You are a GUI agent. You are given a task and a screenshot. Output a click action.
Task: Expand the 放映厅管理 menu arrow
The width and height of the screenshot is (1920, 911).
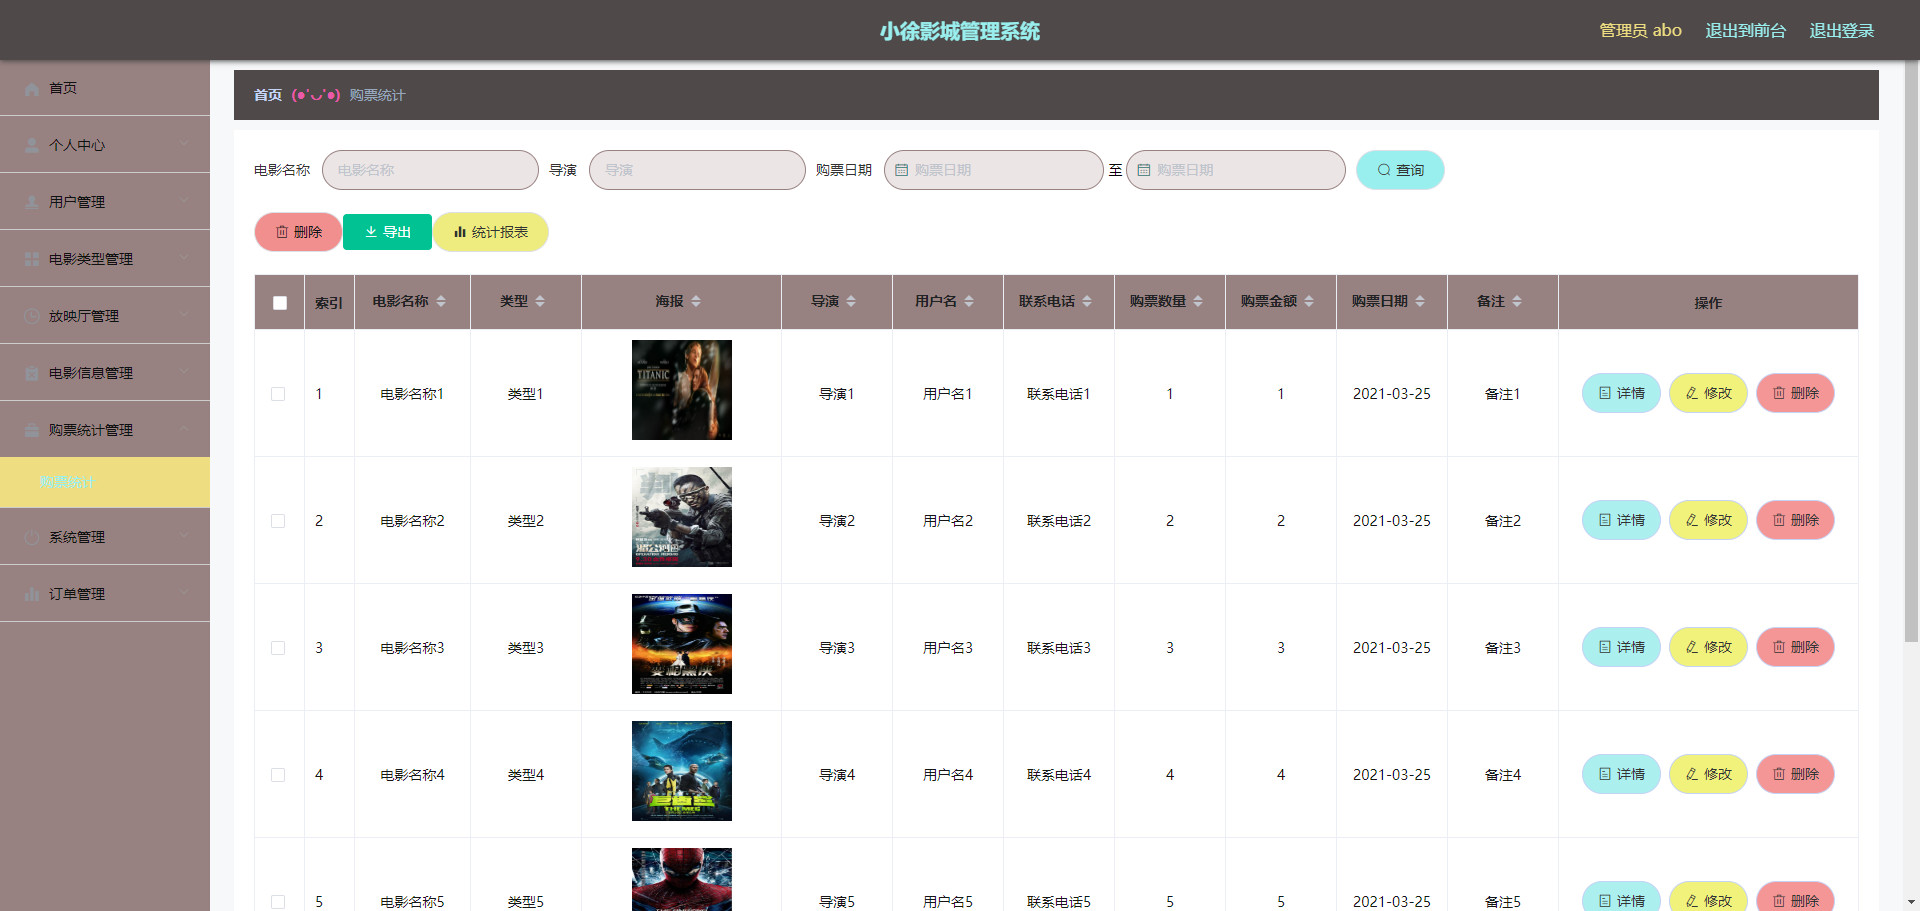click(x=184, y=316)
